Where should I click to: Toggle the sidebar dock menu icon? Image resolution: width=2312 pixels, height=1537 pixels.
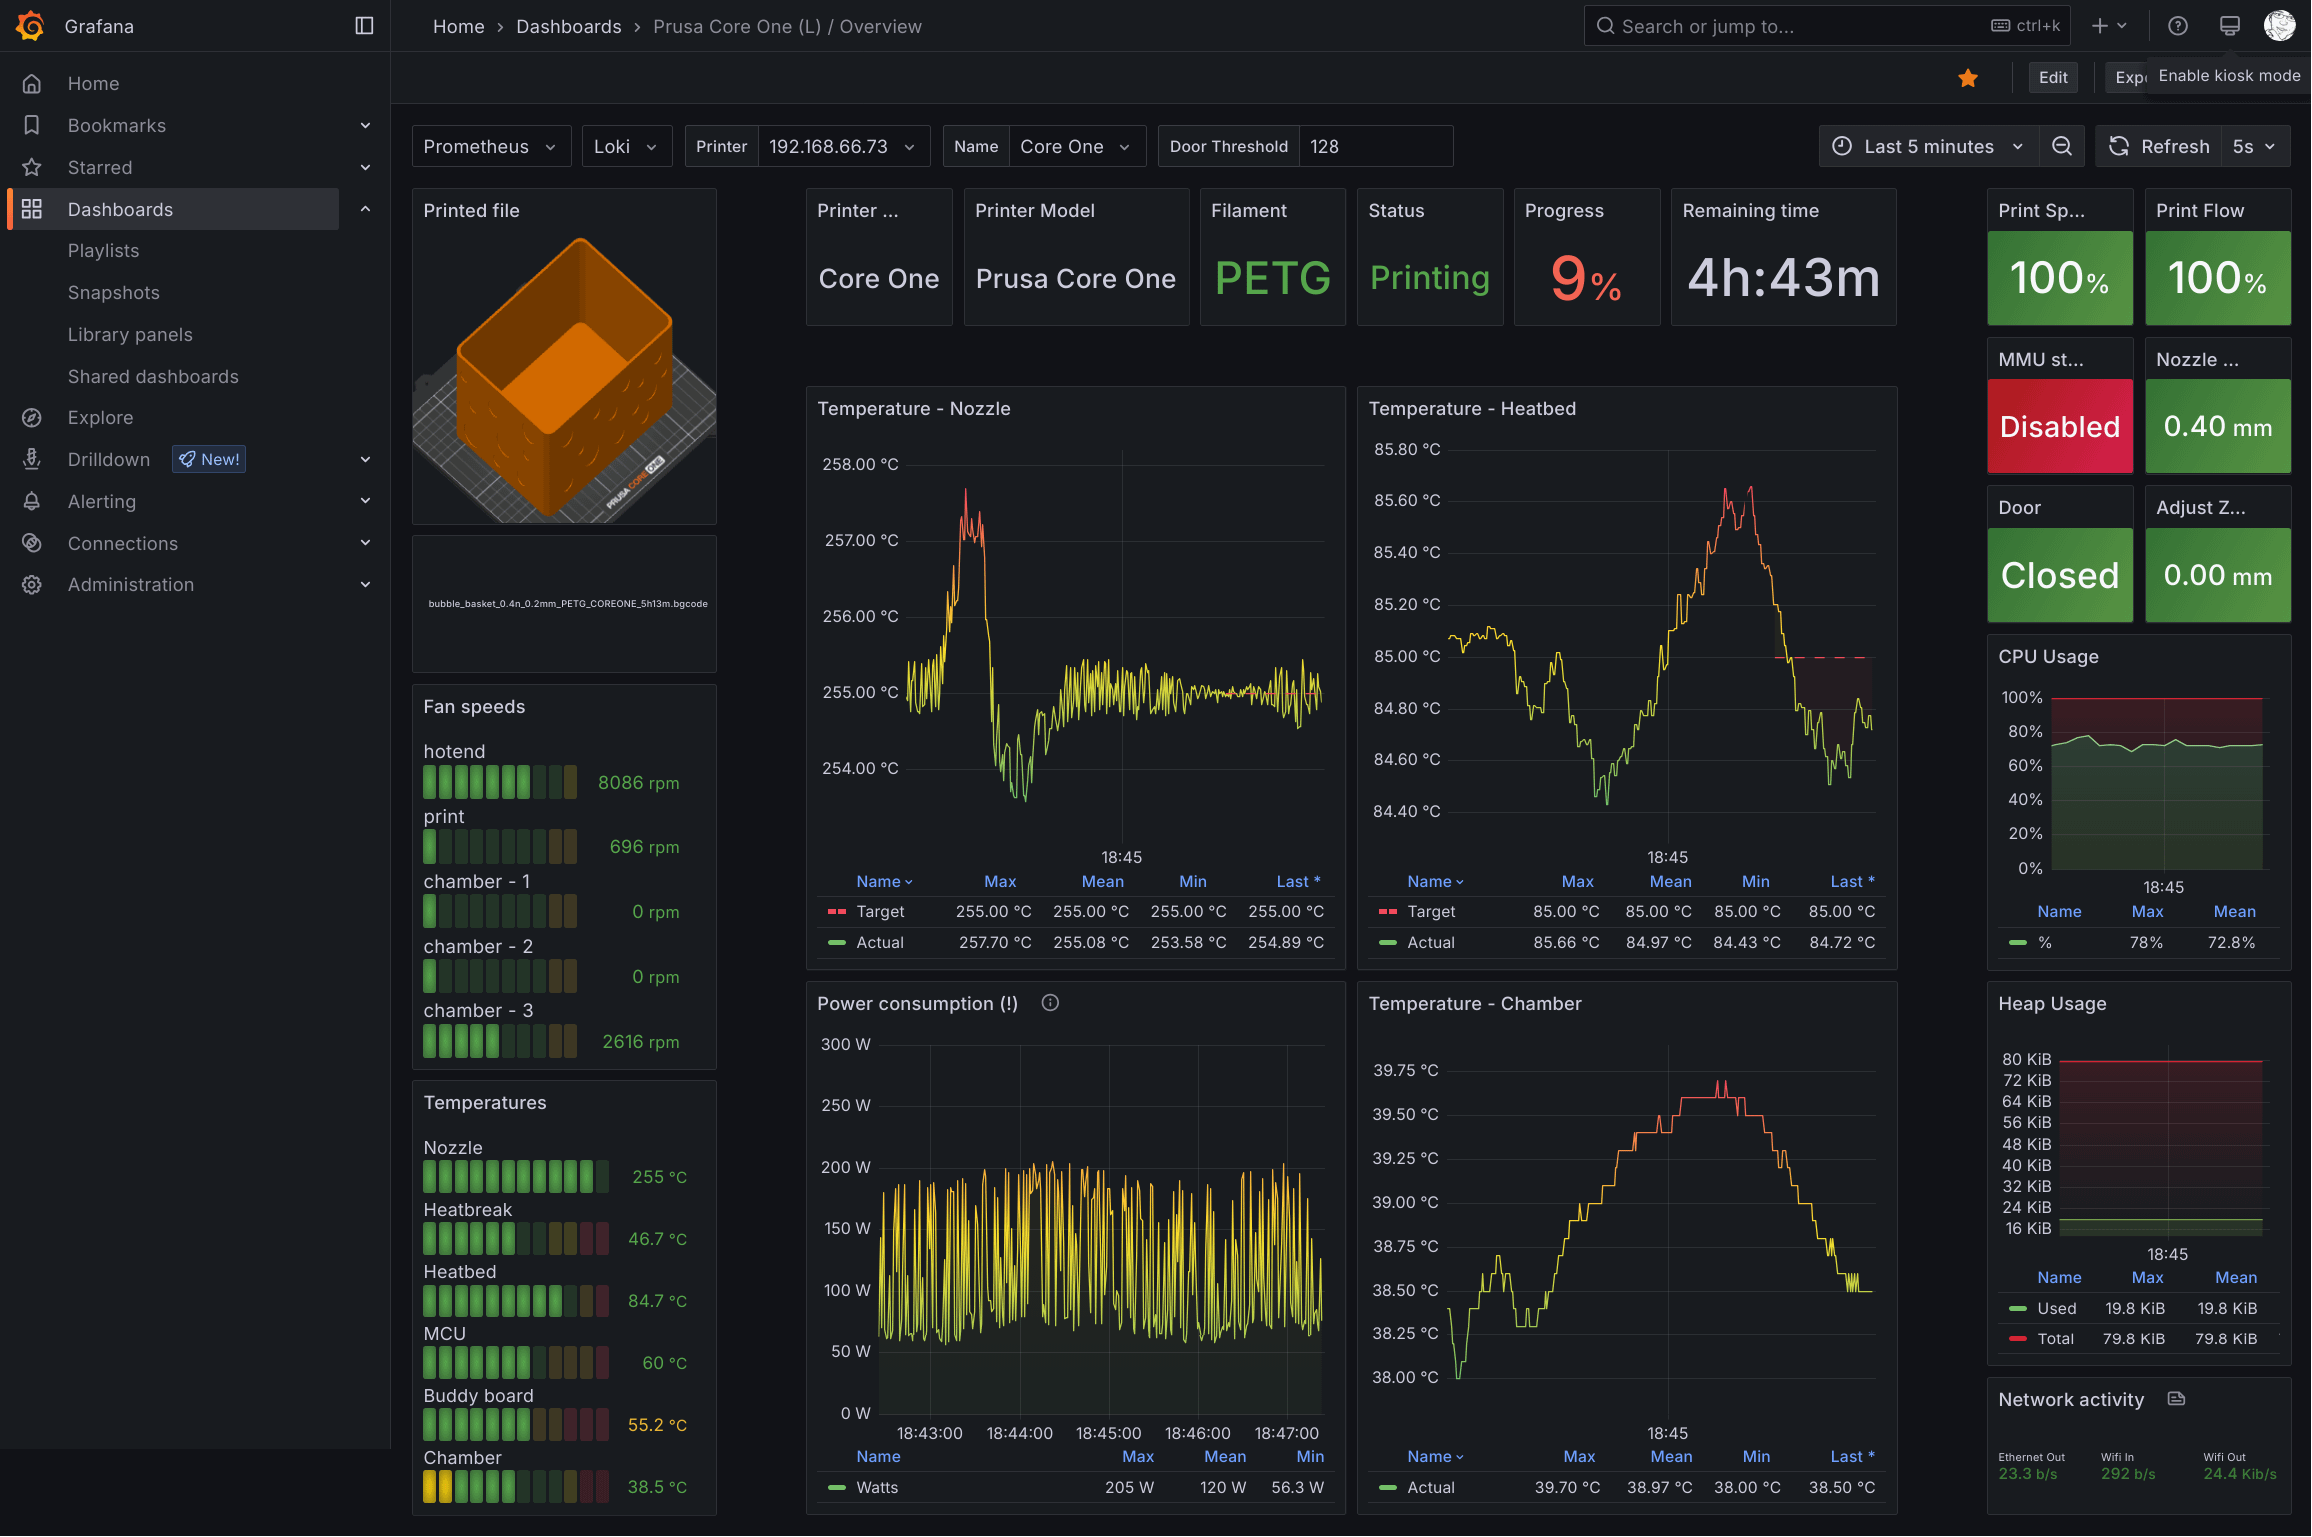pos(364,26)
